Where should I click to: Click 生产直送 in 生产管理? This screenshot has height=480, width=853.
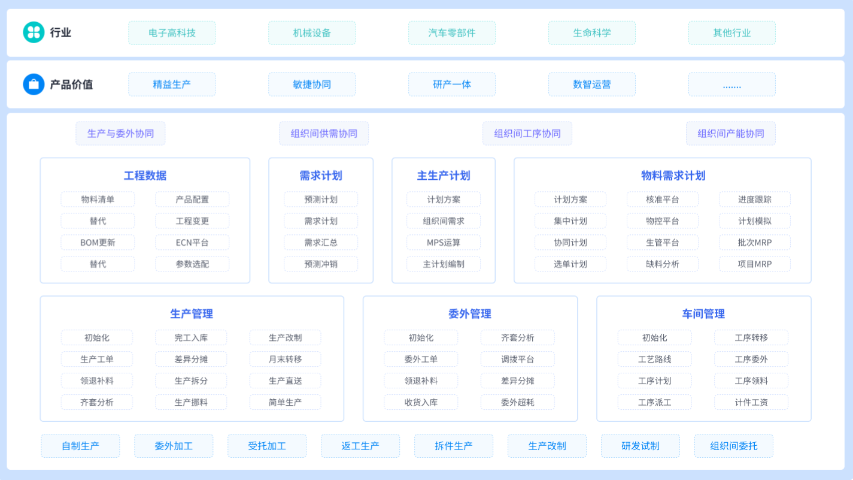(x=285, y=380)
